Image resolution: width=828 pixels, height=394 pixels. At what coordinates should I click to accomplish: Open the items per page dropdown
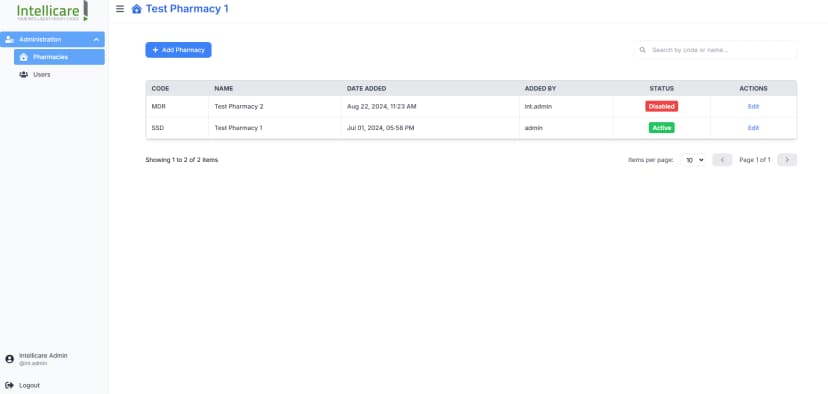[693, 160]
